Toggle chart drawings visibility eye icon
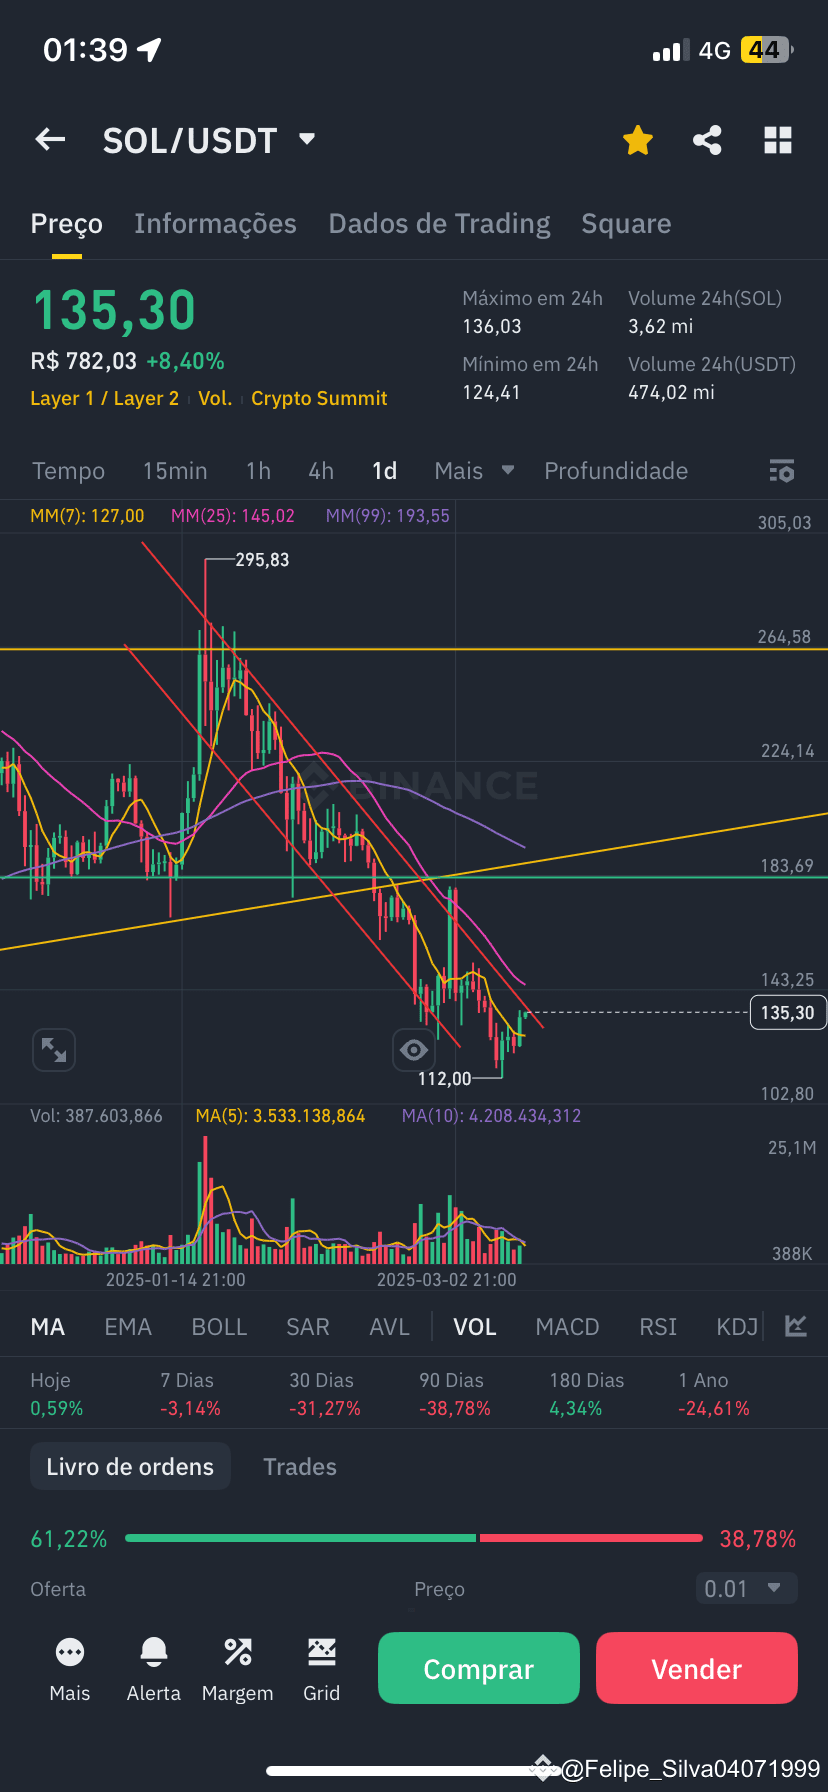 pos(413,1049)
